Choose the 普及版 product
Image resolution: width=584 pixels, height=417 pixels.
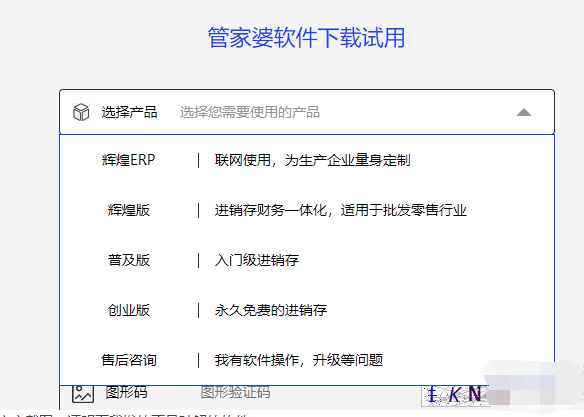[128, 260]
